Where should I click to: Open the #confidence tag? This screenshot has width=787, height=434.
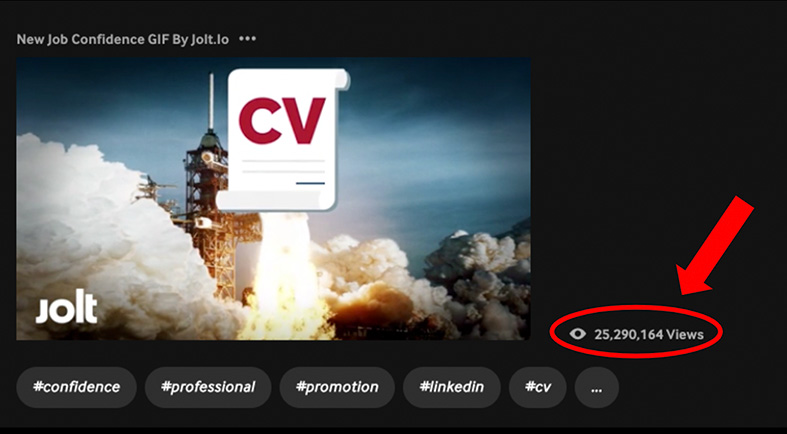76,387
